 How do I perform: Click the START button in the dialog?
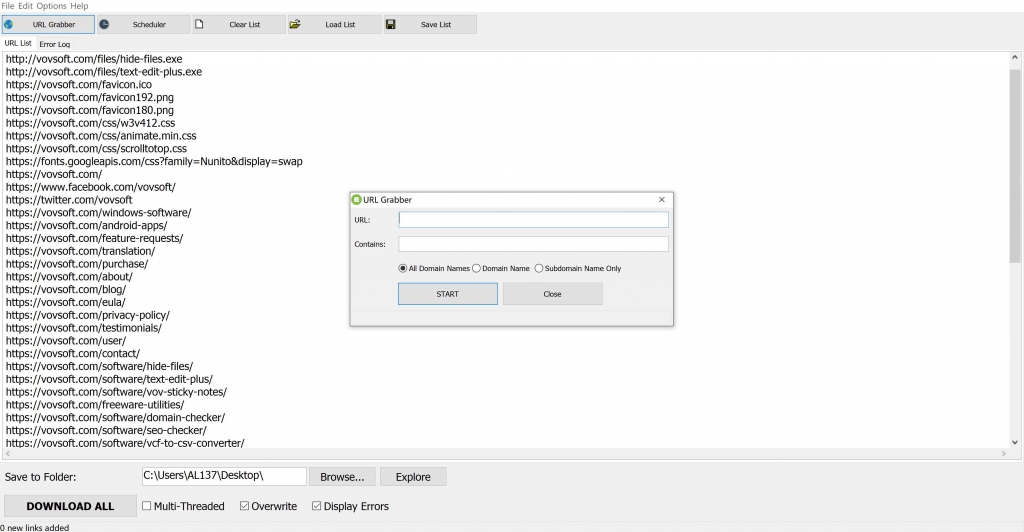tap(448, 294)
